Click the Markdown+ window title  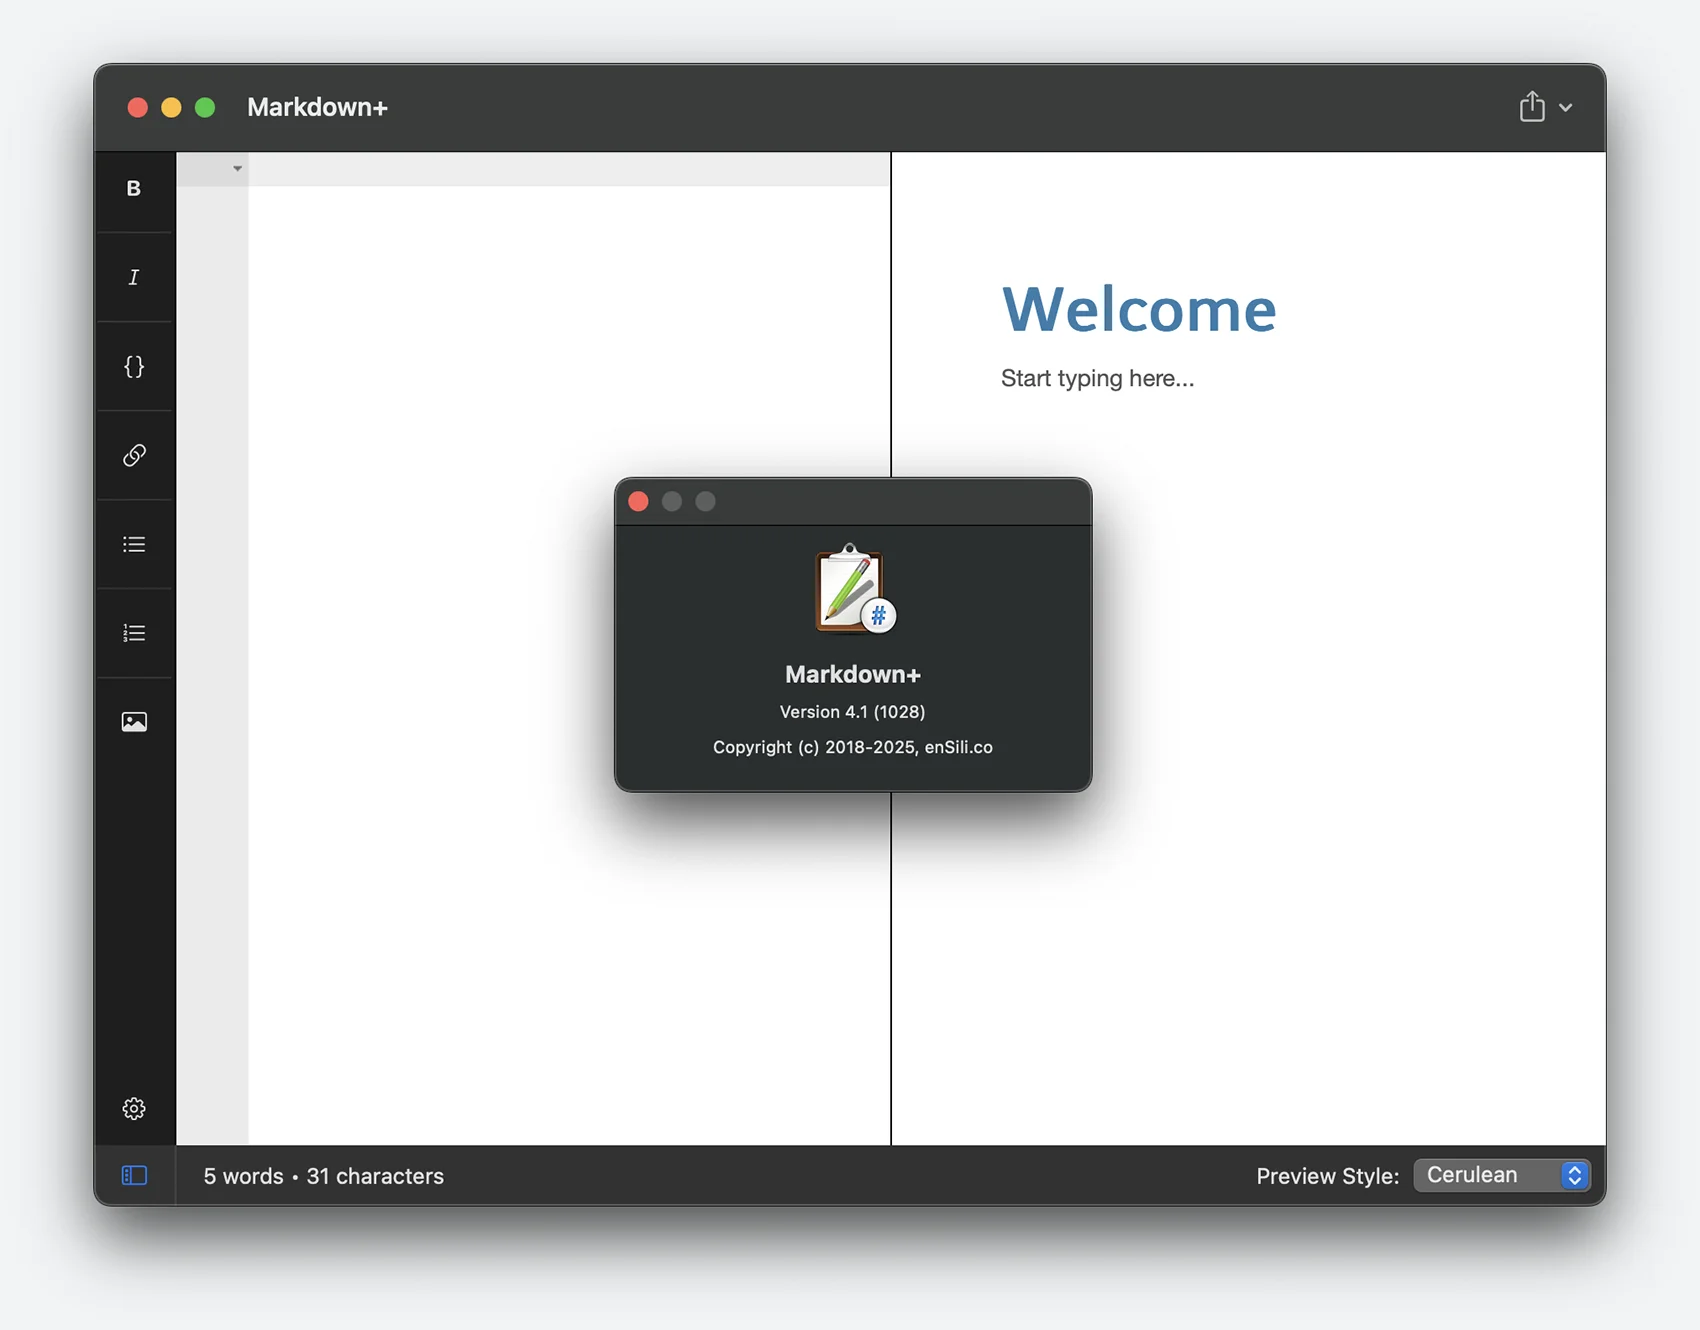[x=317, y=108]
